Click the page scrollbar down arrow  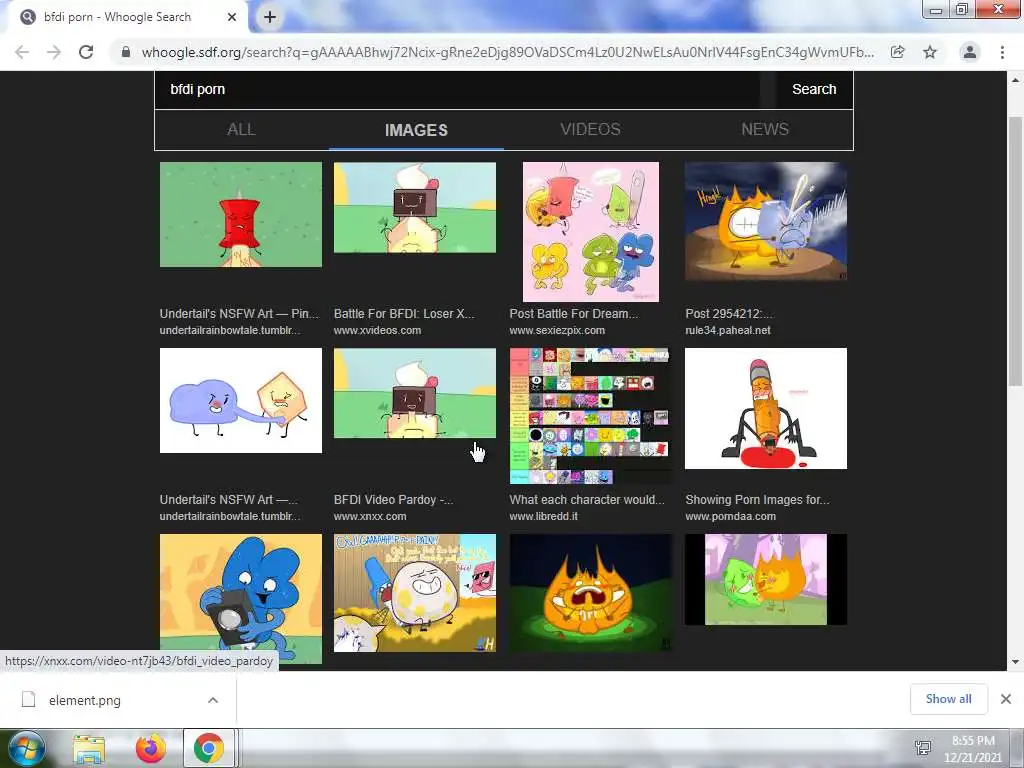coord(1015,662)
